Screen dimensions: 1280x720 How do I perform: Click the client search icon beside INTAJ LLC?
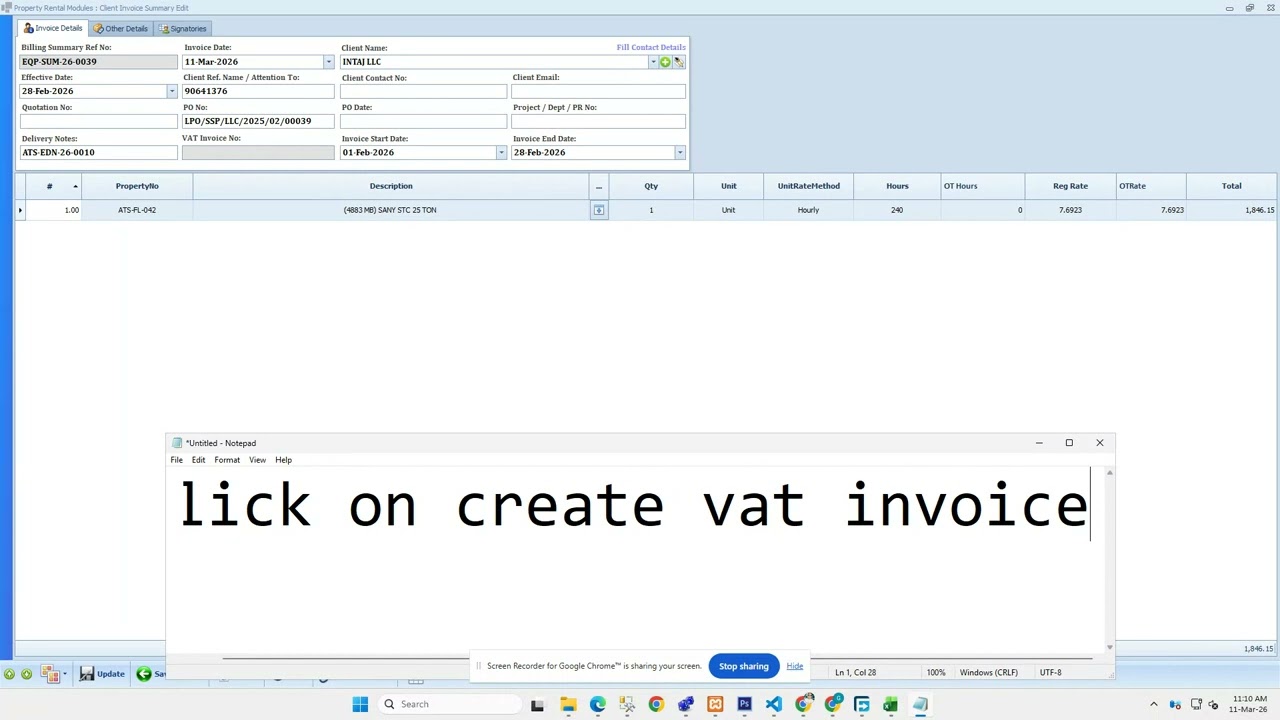click(678, 62)
